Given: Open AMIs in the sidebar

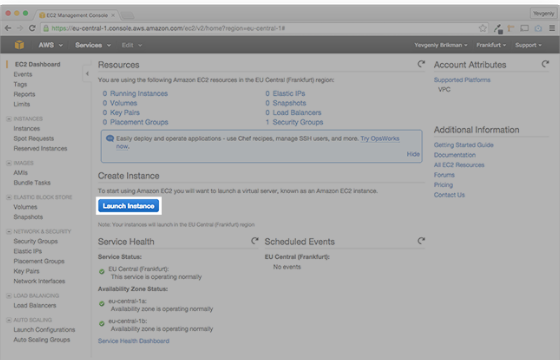Looking at the screenshot, I should pyautogui.click(x=20, y=173).
